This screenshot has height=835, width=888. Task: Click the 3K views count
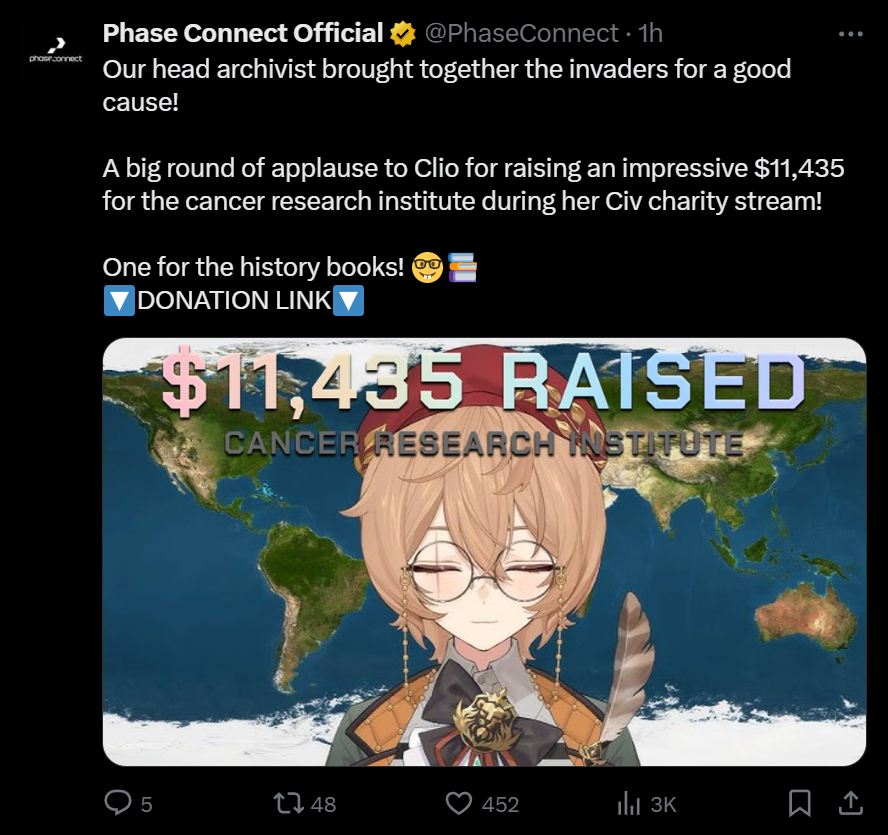coord(663,804)
